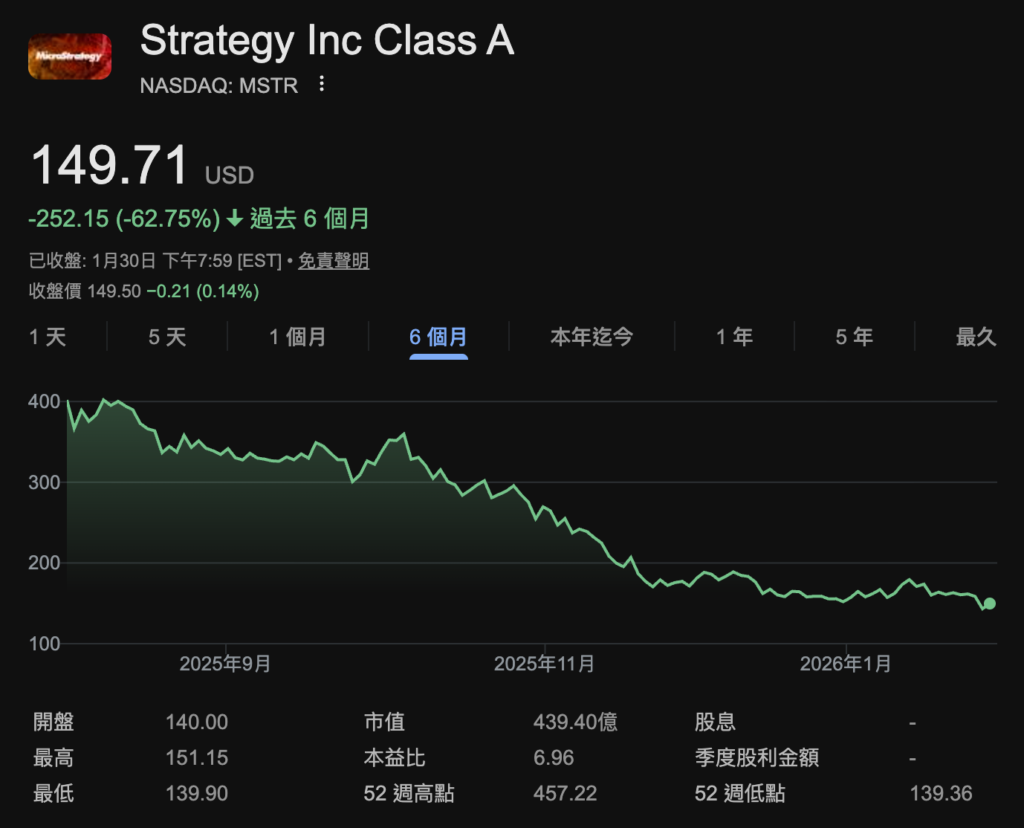Select the 1 個月 time range
The image size is (1024, 828).
[298, 337]
